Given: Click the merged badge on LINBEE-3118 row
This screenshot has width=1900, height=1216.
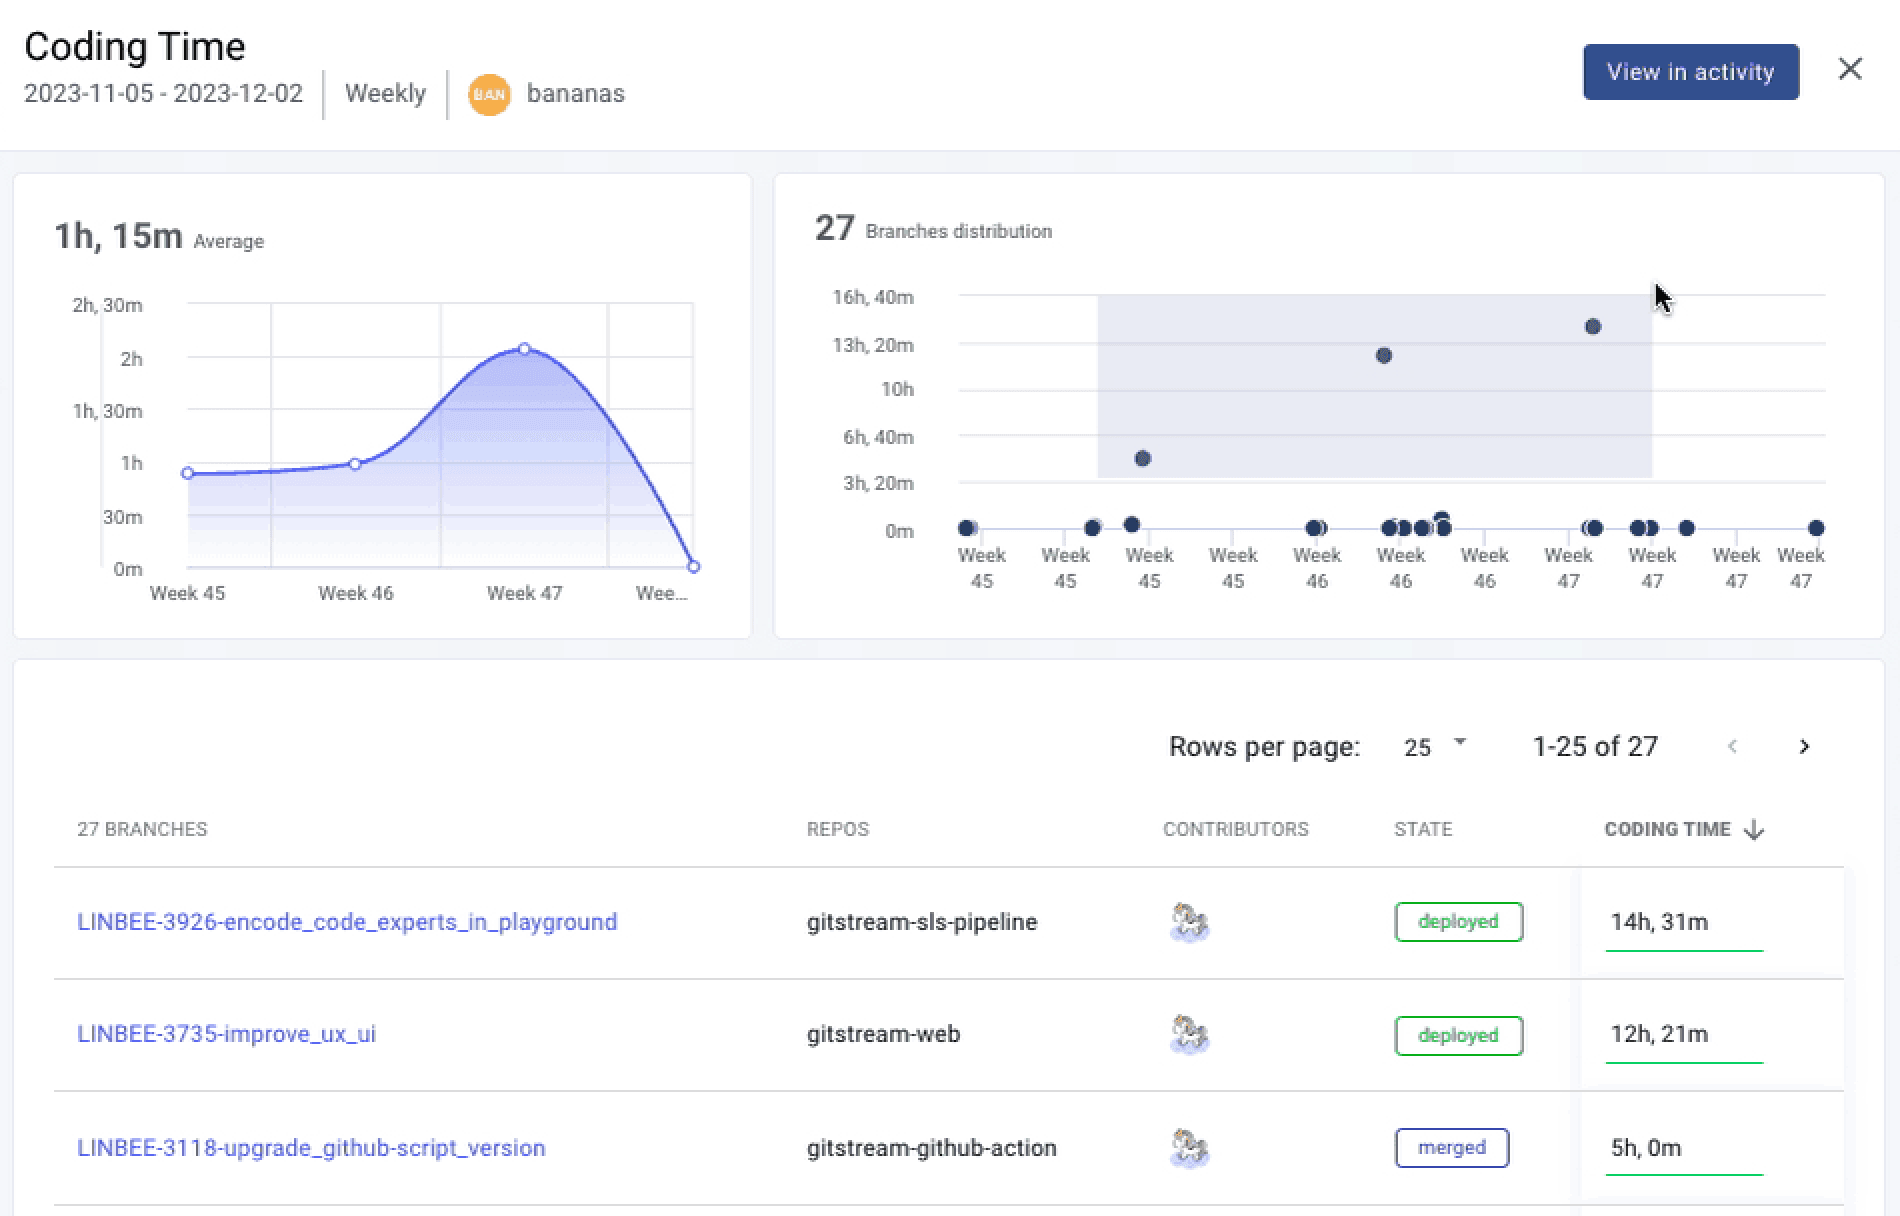Looking at the screenshot, I should pos(1452,1148).
